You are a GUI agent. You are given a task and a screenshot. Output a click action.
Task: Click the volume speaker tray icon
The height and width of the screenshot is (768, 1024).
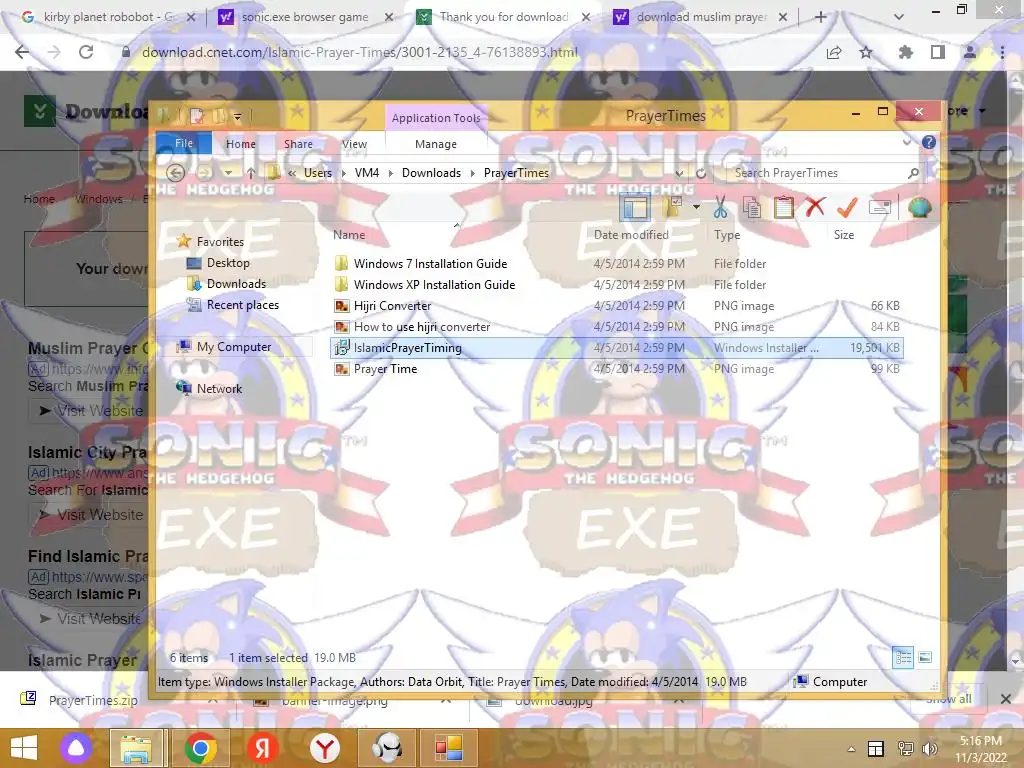(930, 748)
